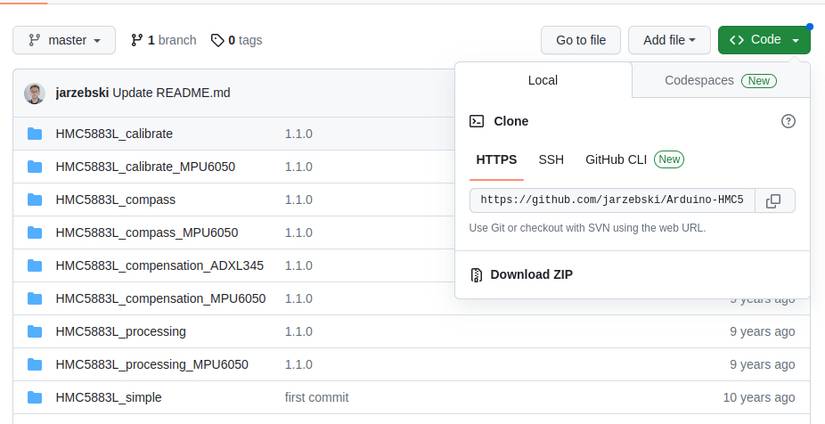
Task: Click the branch icon beside 1 branch
Action: pos(137,40)
